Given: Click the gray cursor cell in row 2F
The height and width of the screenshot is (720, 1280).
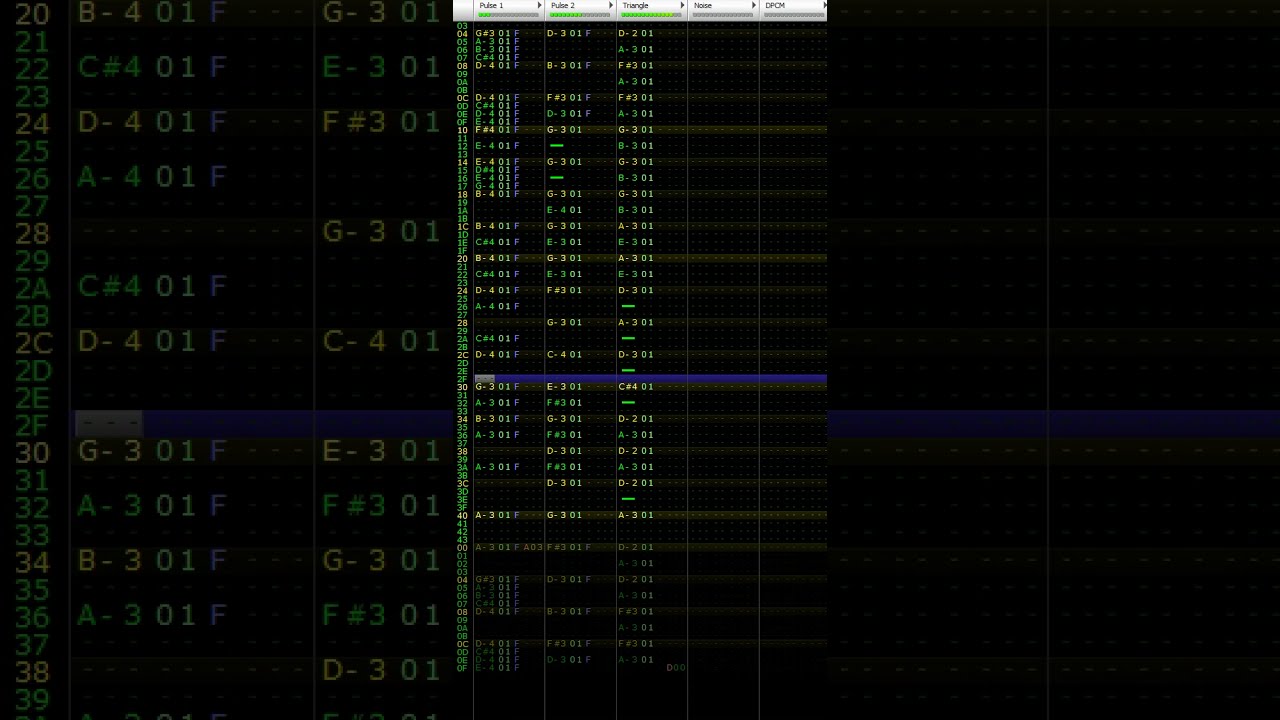Looking at the screenshot, I should pyautogui.click(x=485, y=379).
